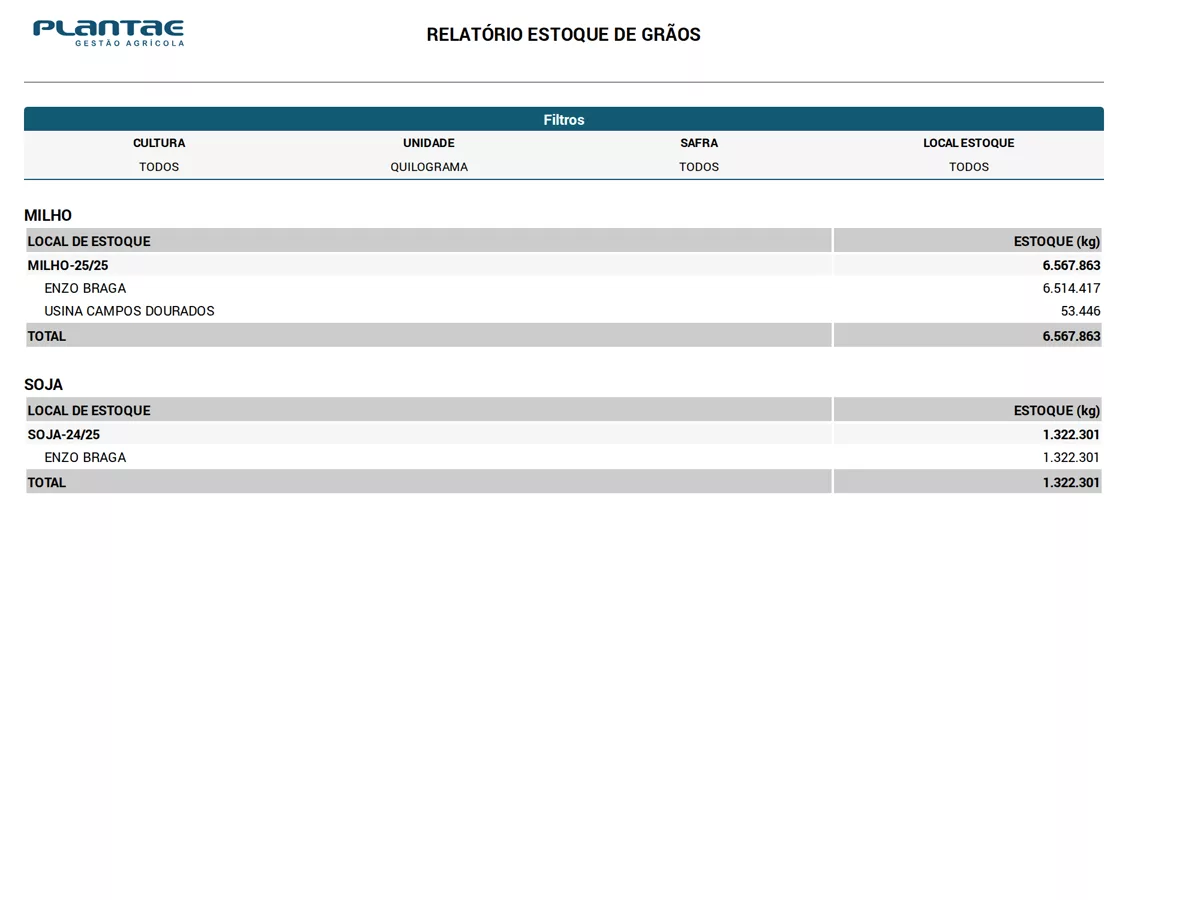The image size is (1200, 900).
Task: Click the SOJA-24/25 group row
Action: click(x=564, y=434)
